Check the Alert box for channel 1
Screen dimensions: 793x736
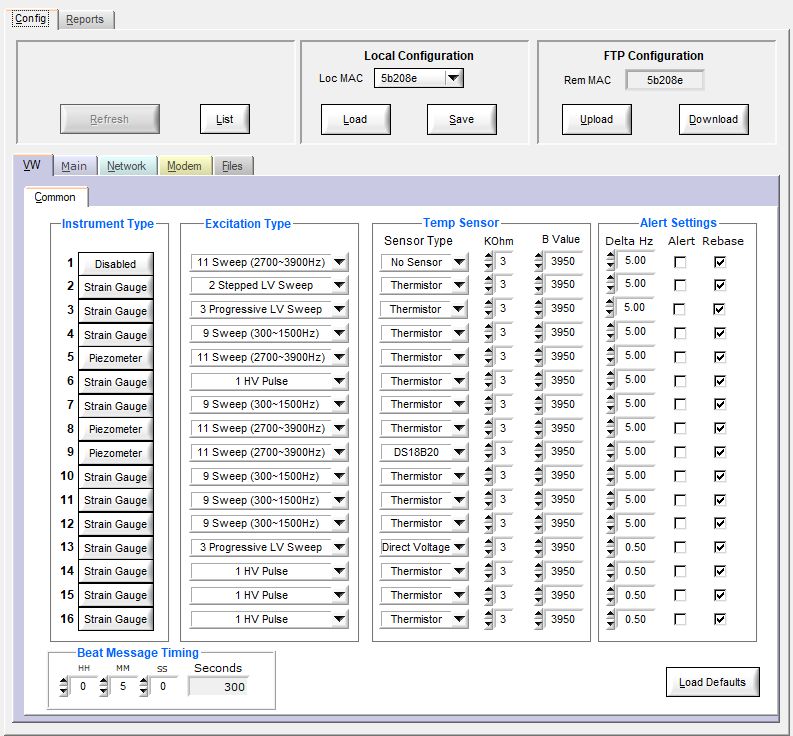click(x=680, y=262)
